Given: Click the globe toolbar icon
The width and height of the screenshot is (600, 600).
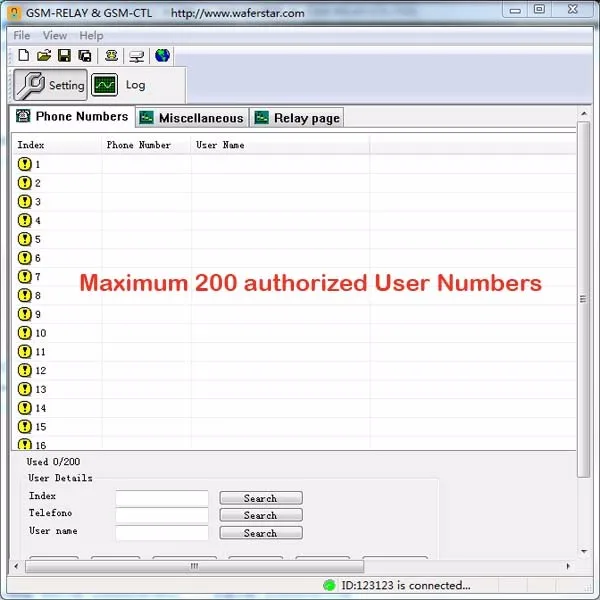Looking at the screenshot, I should click(x=163, y=55).
